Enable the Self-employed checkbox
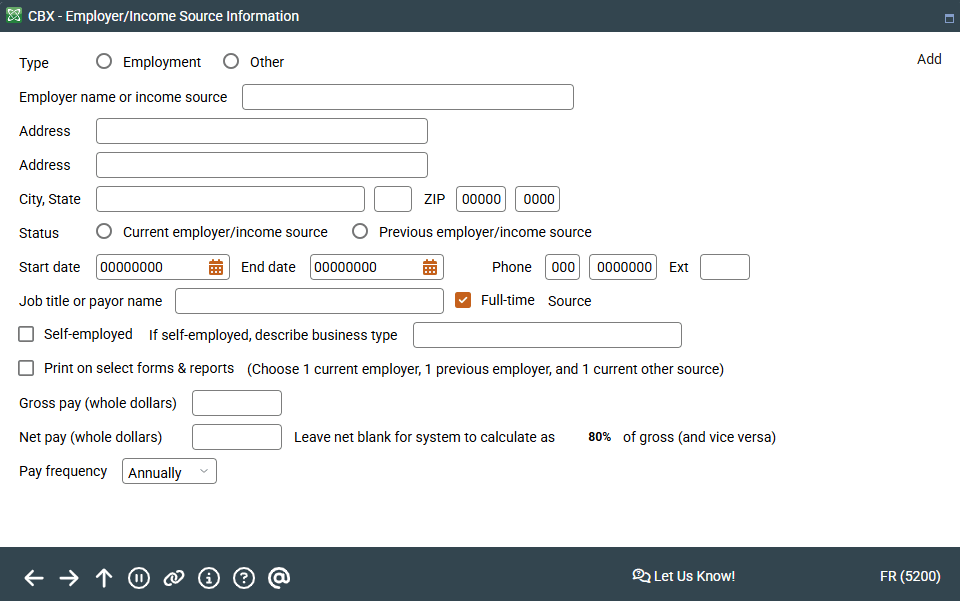 pyautogui.click(x=25, y=333)
